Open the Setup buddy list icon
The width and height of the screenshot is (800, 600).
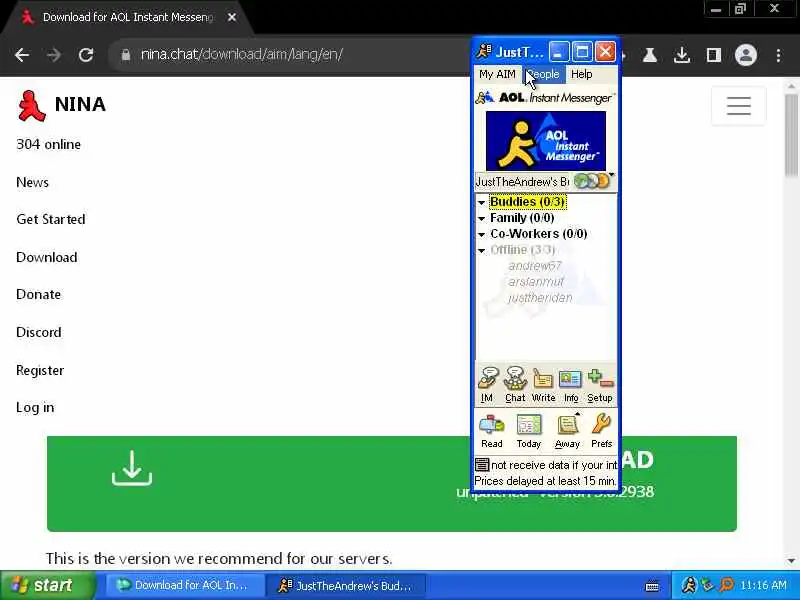(600, 385)
